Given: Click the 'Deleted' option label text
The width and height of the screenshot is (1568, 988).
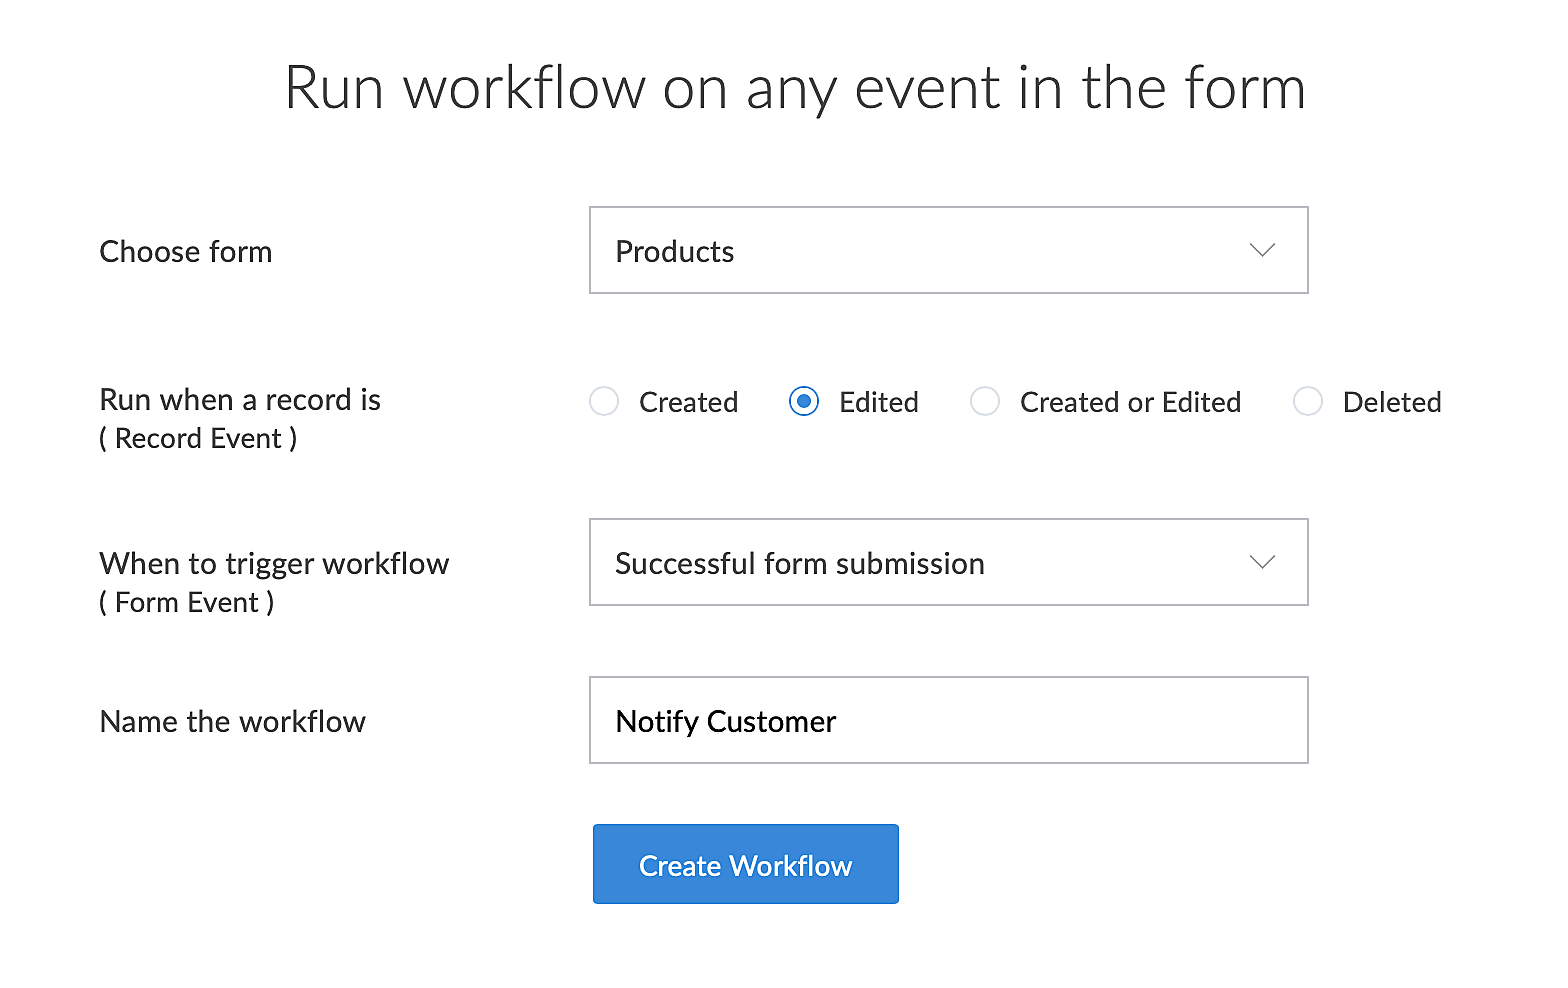Looking at the screenshot, I should (1392, 402).
